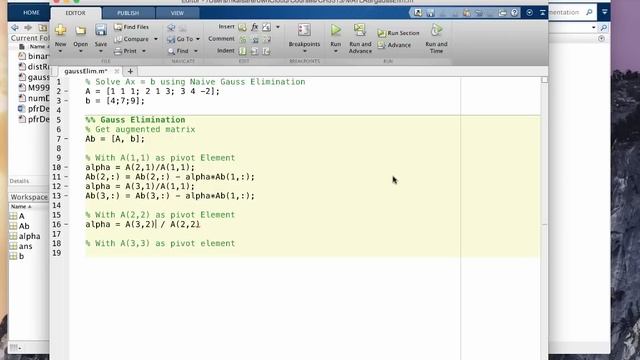Screen dimensions: 640x360
Task: Click Run and Time icon
Action: pos(436,30)
